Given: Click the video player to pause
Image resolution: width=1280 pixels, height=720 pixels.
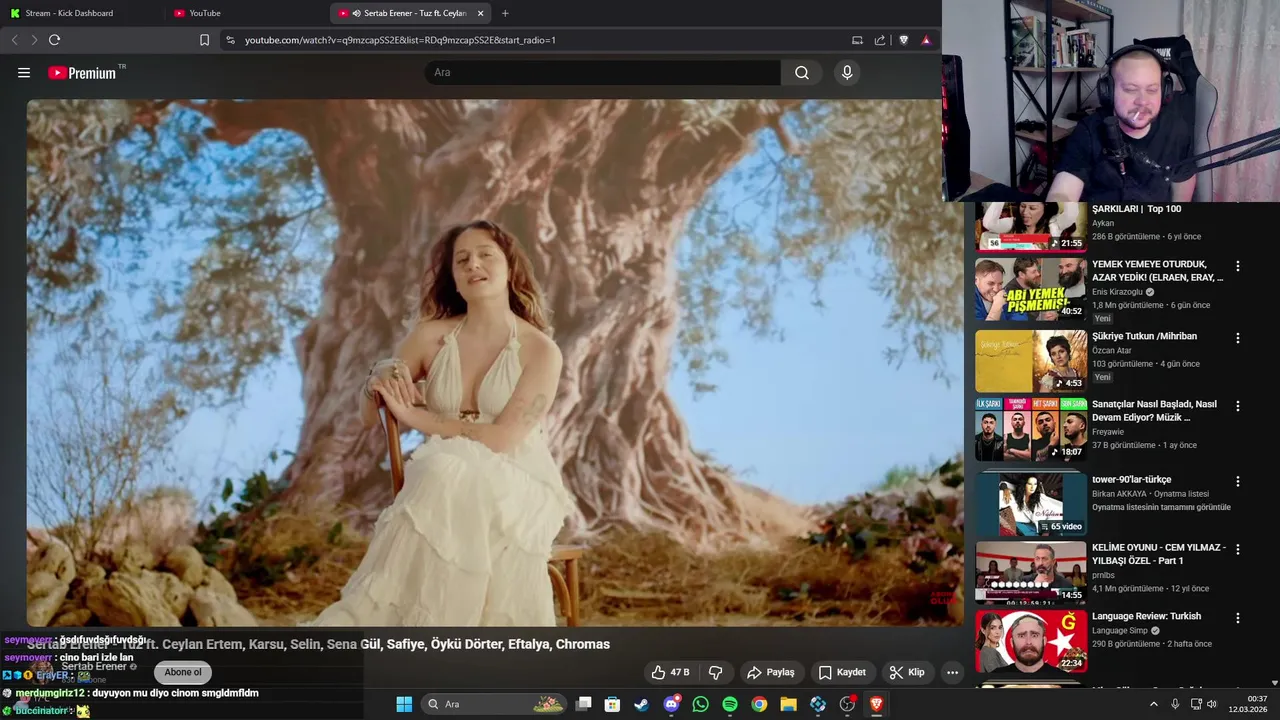Looking at the screenshot, I should [494, 362].
